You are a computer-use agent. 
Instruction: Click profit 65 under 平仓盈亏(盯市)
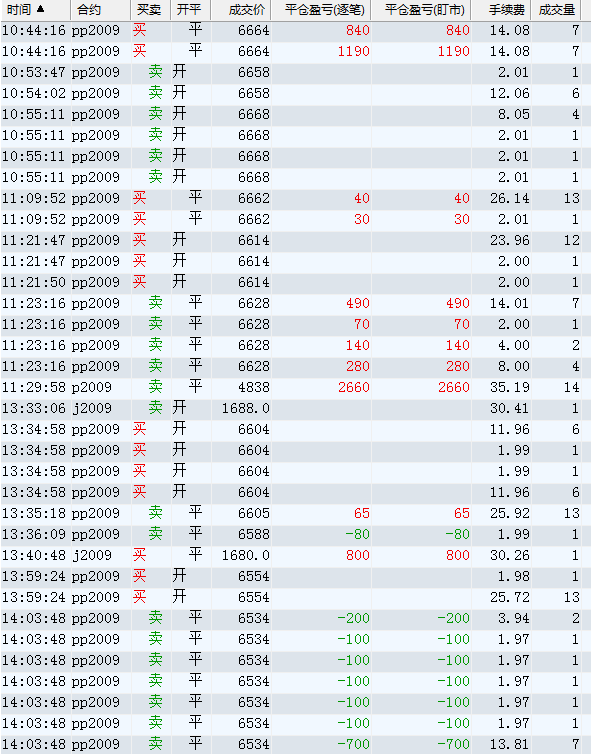coord(462,513)
